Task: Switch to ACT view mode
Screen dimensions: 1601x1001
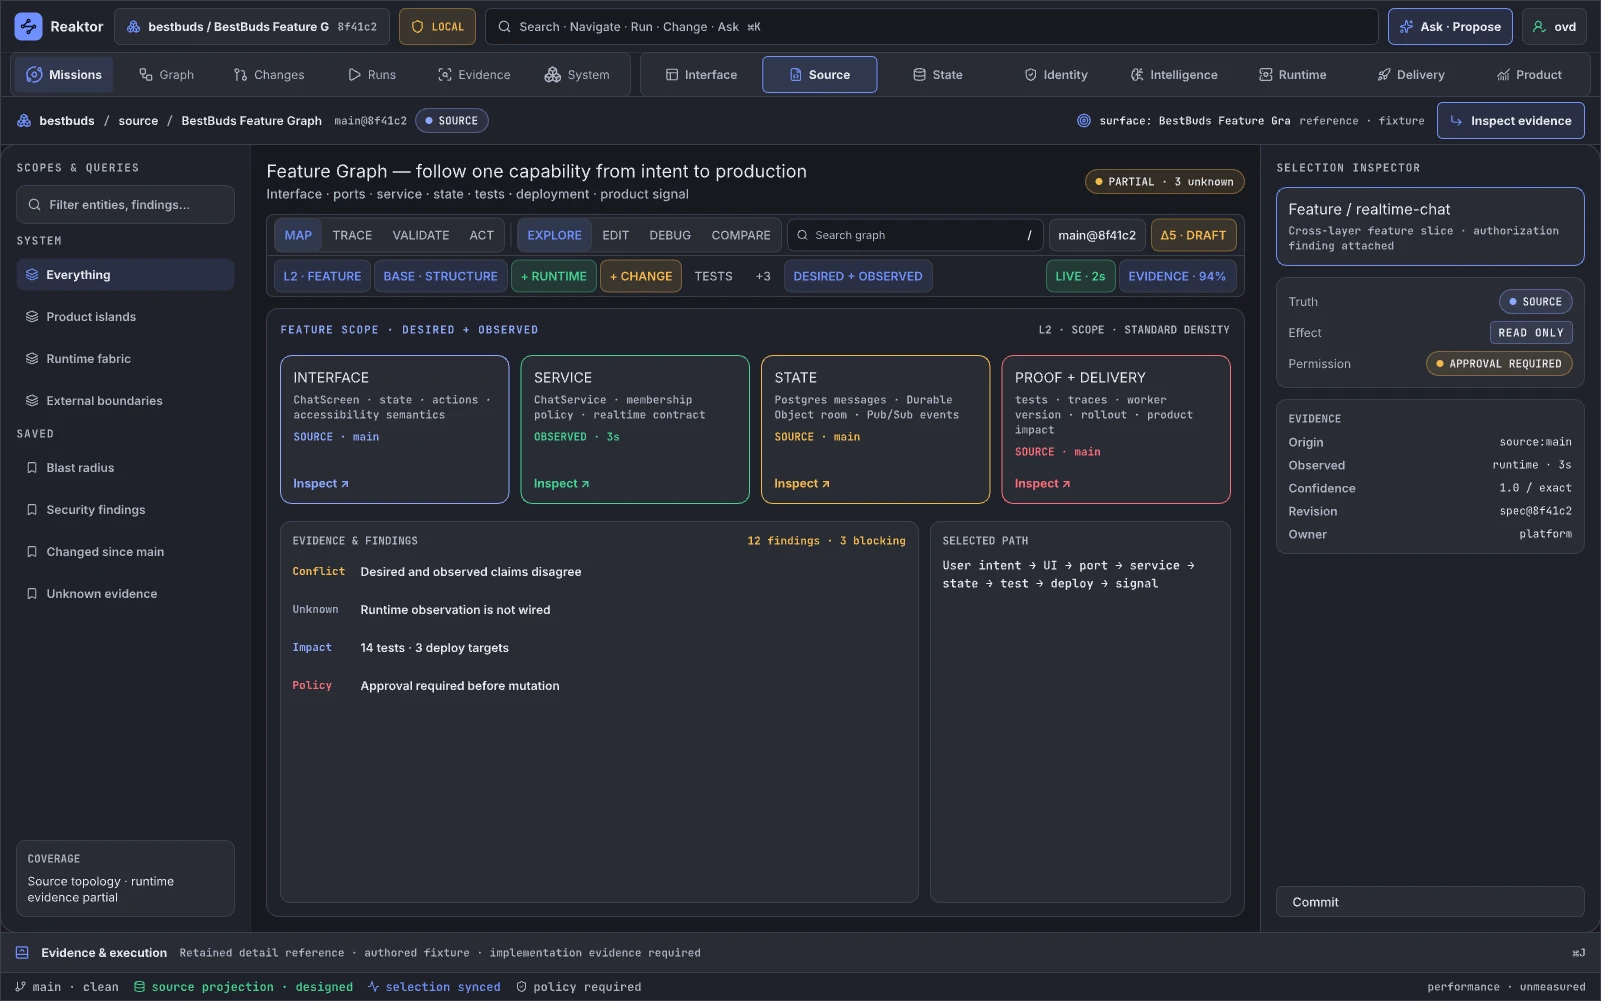Action: pos(482,236)
